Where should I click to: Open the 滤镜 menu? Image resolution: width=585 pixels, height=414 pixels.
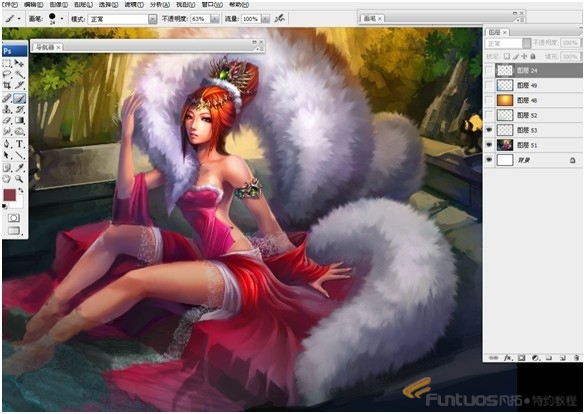(x=134, y=5)
